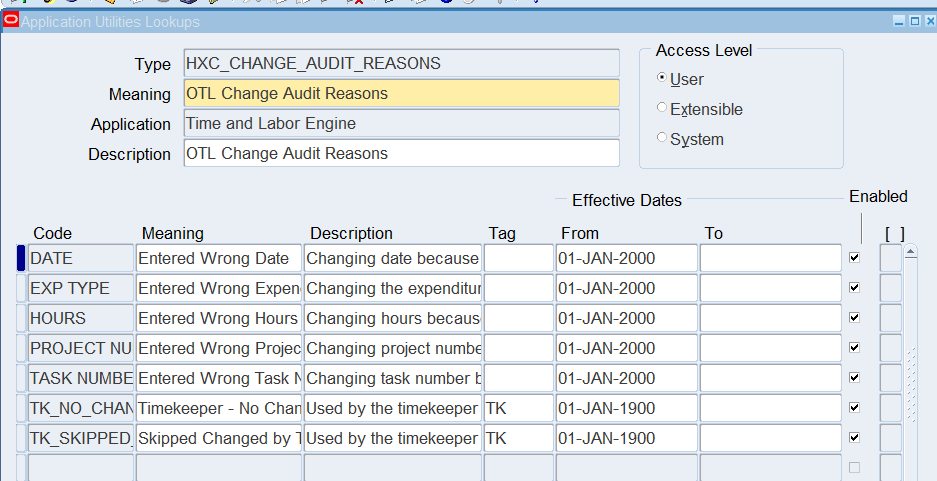Viewport: 937px width, 481px height.
Task: Choose the System access level radio button
Action: (x=662, y=139)
